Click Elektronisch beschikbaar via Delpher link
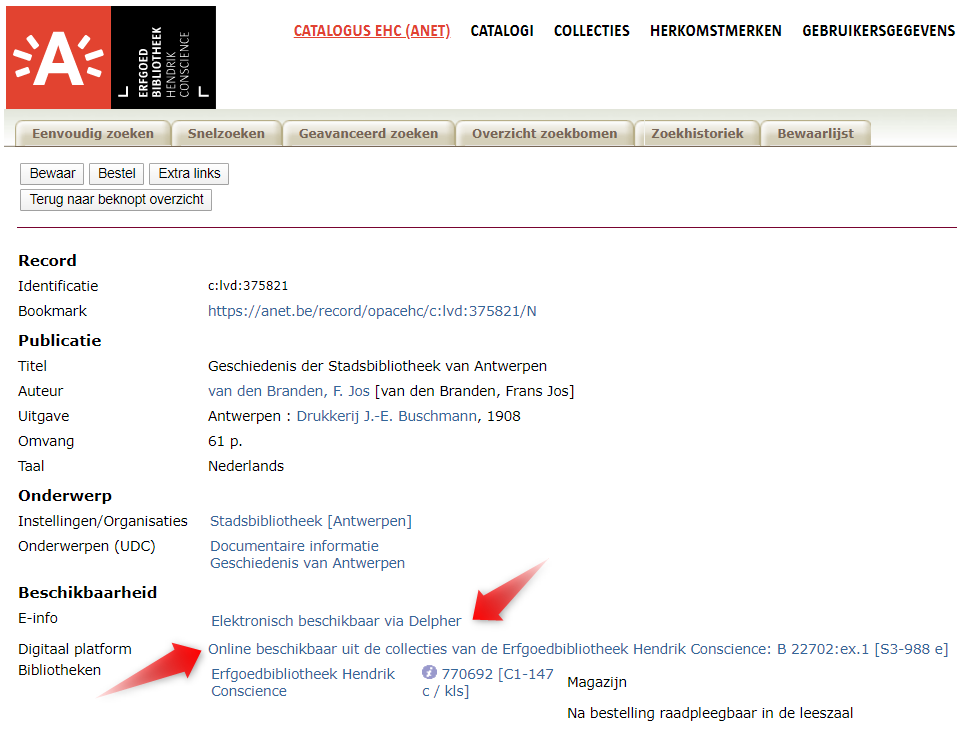 [x=336, y=621]
